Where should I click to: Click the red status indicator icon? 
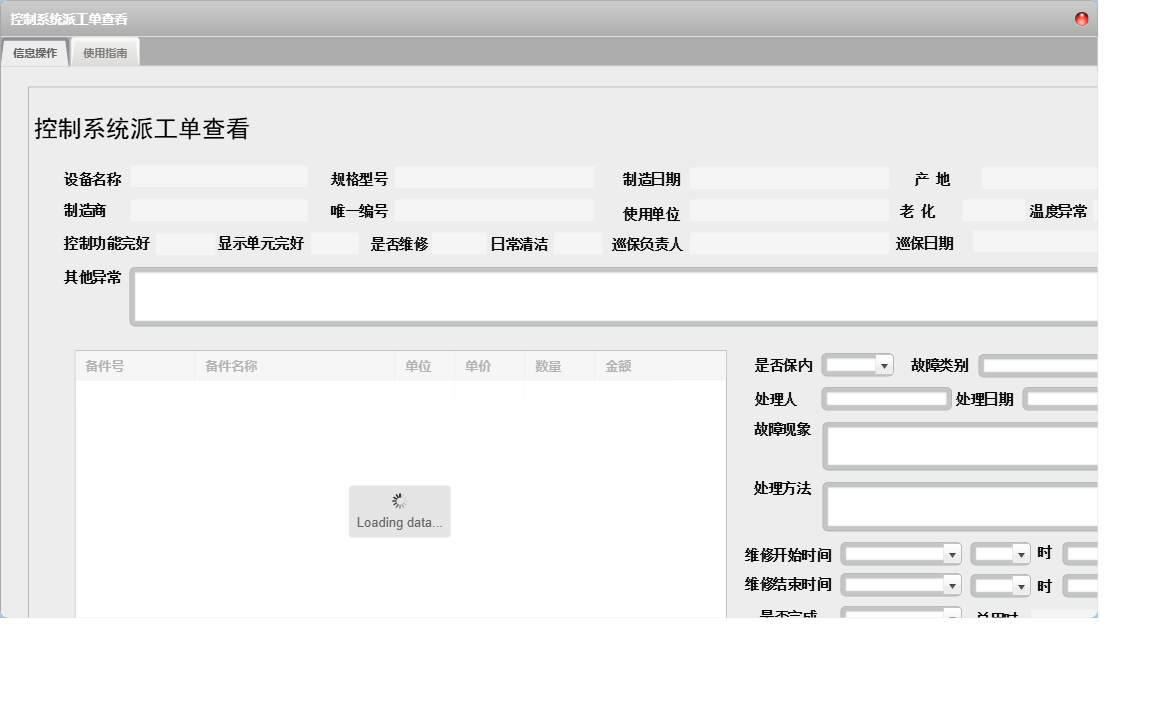[1081, 18]
